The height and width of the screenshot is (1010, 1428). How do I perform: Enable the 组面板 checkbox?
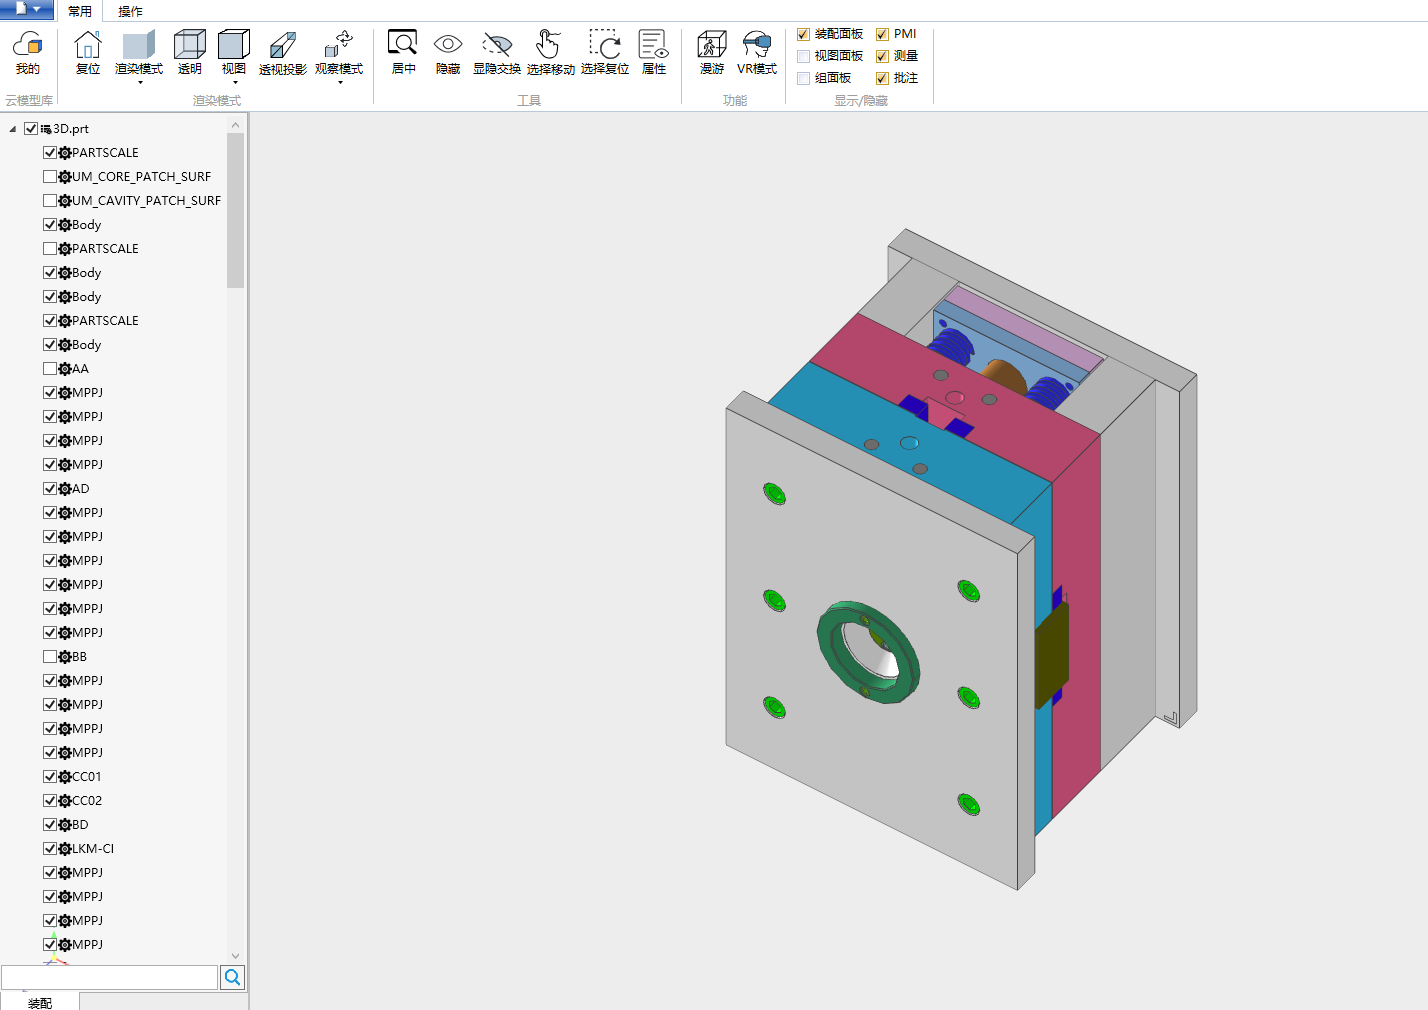click(803, 78)
